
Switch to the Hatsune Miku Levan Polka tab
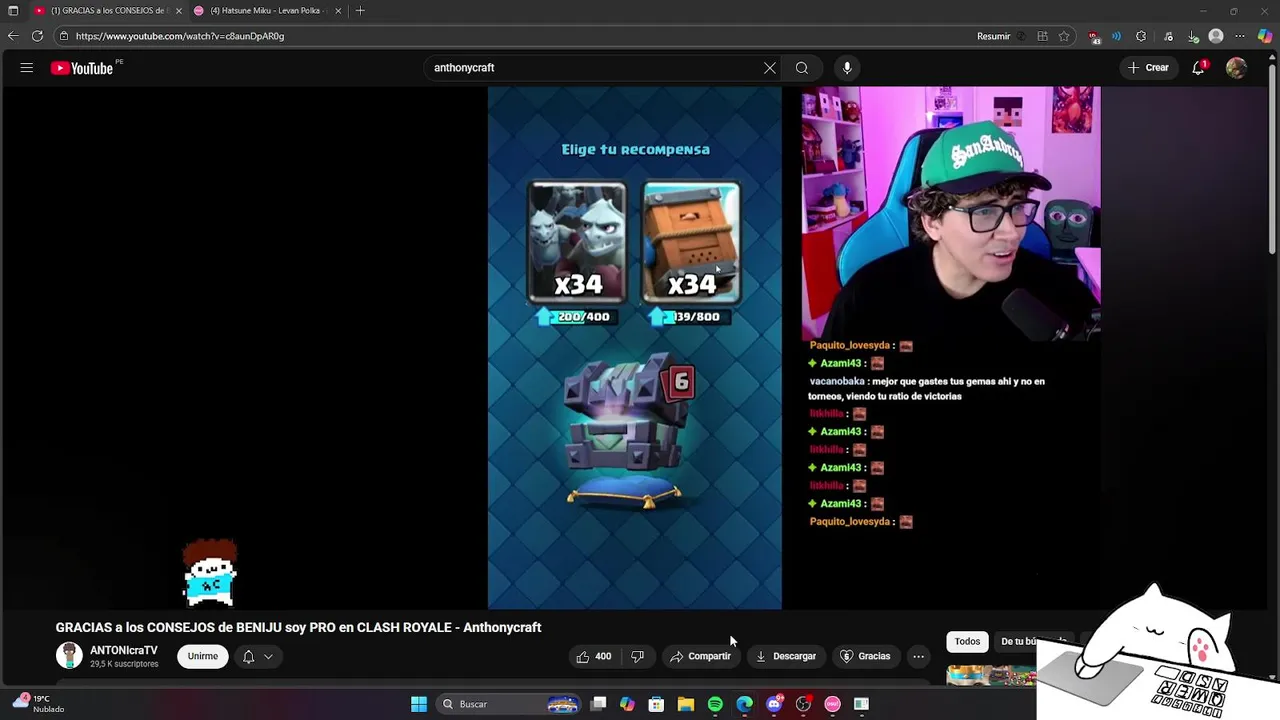267,11
